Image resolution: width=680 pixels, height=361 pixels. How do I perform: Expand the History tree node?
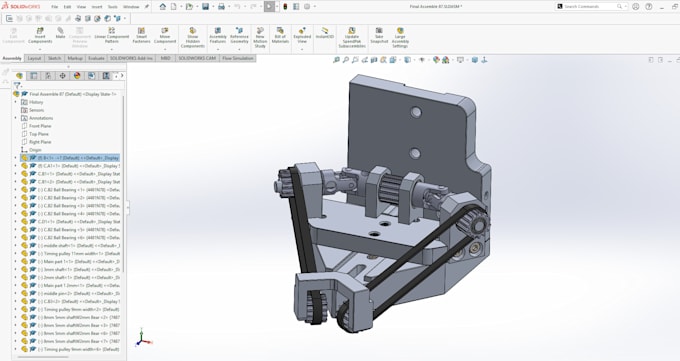[16, 102]
